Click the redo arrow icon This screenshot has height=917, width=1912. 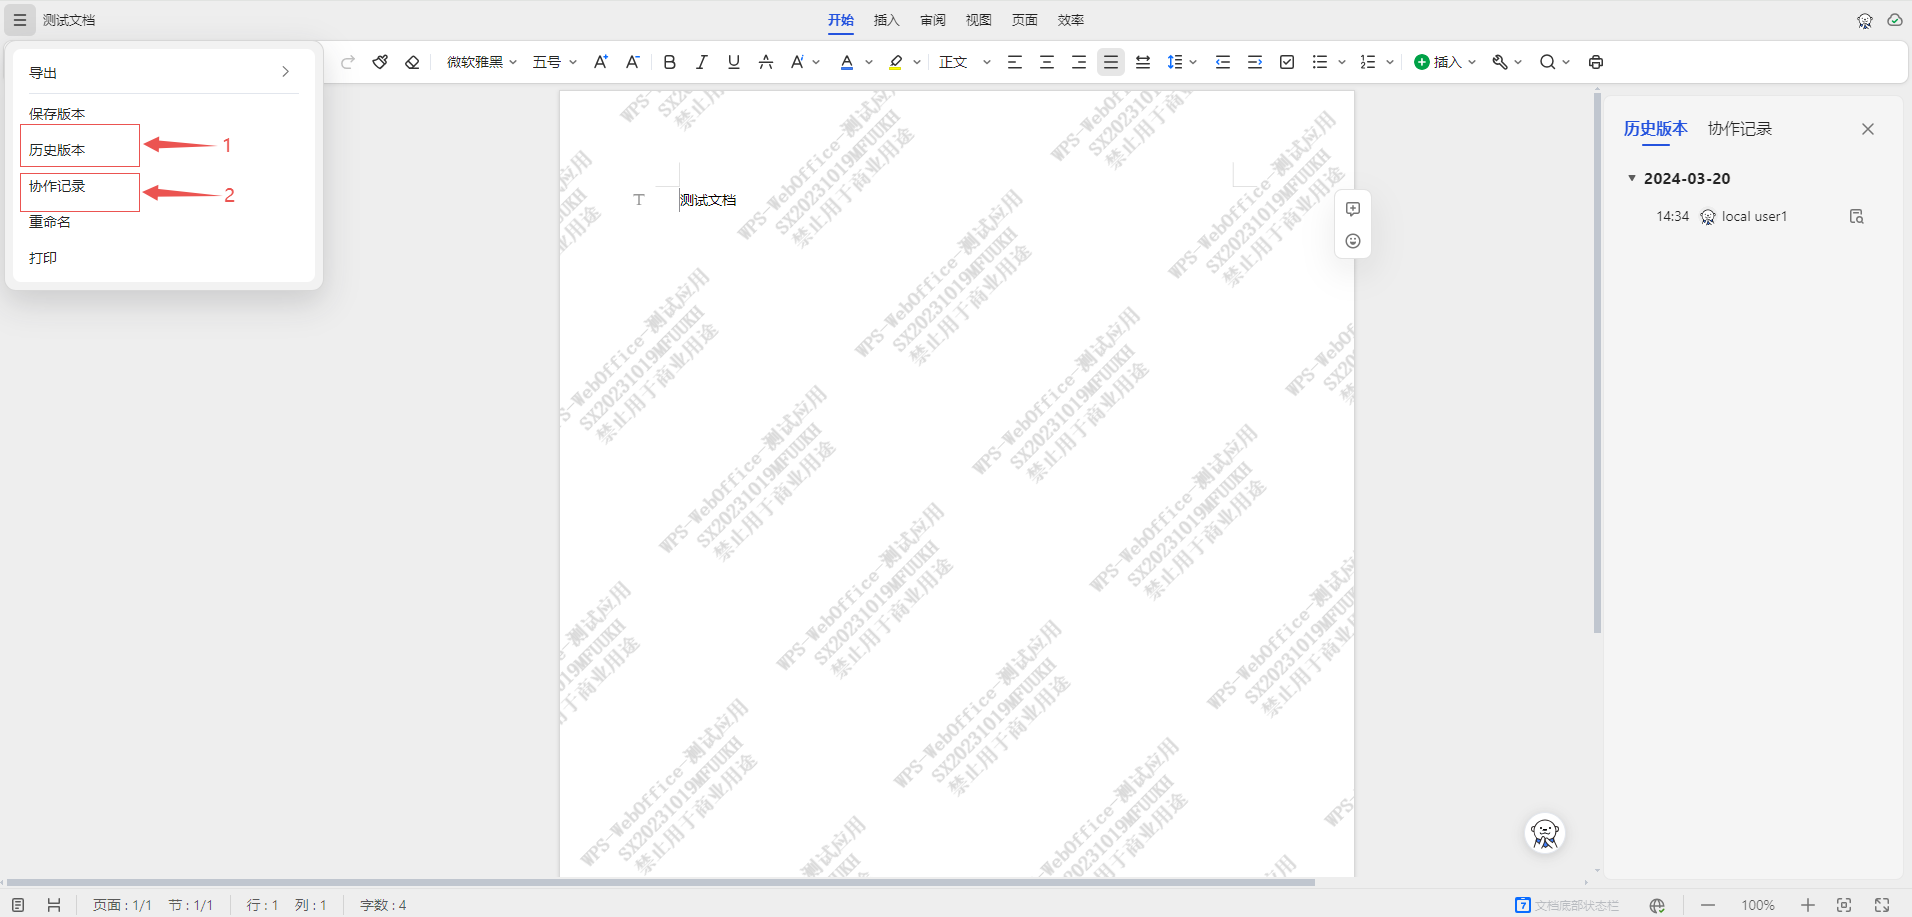[x=348, y=62]
